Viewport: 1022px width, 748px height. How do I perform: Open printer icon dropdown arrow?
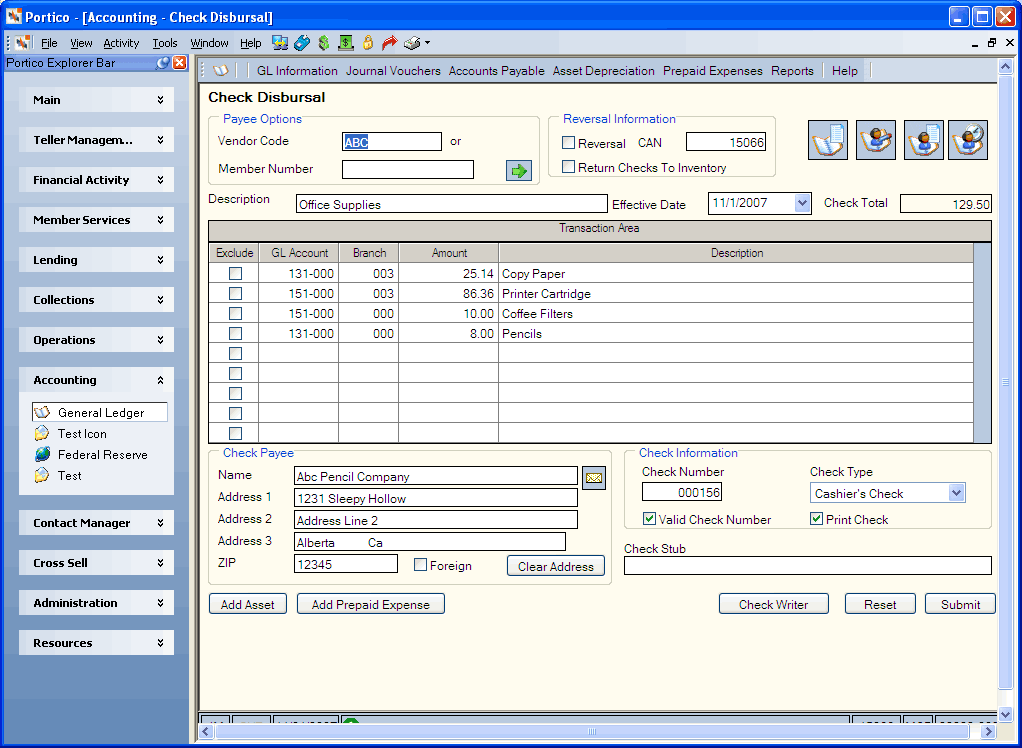pyautogui.click(x=428, y=43)
